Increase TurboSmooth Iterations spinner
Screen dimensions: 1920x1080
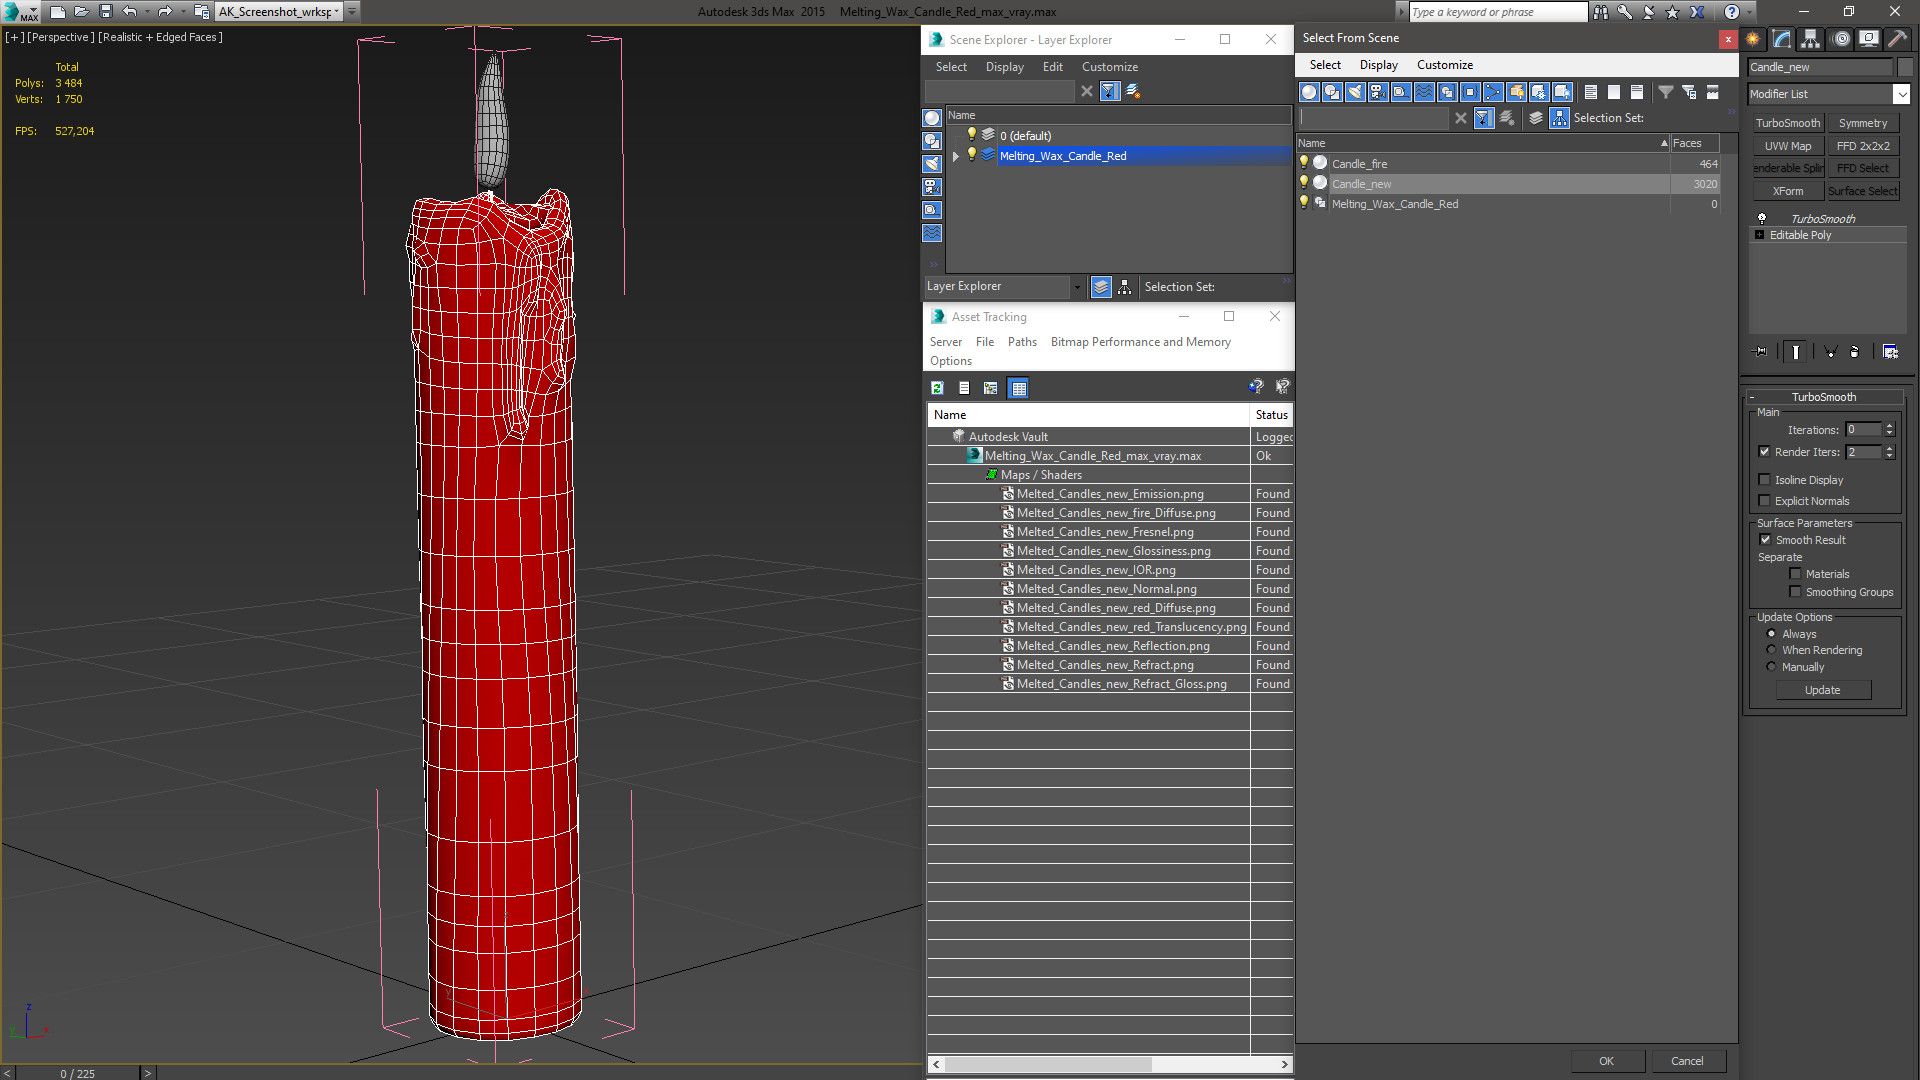(x=1890, y=426)
